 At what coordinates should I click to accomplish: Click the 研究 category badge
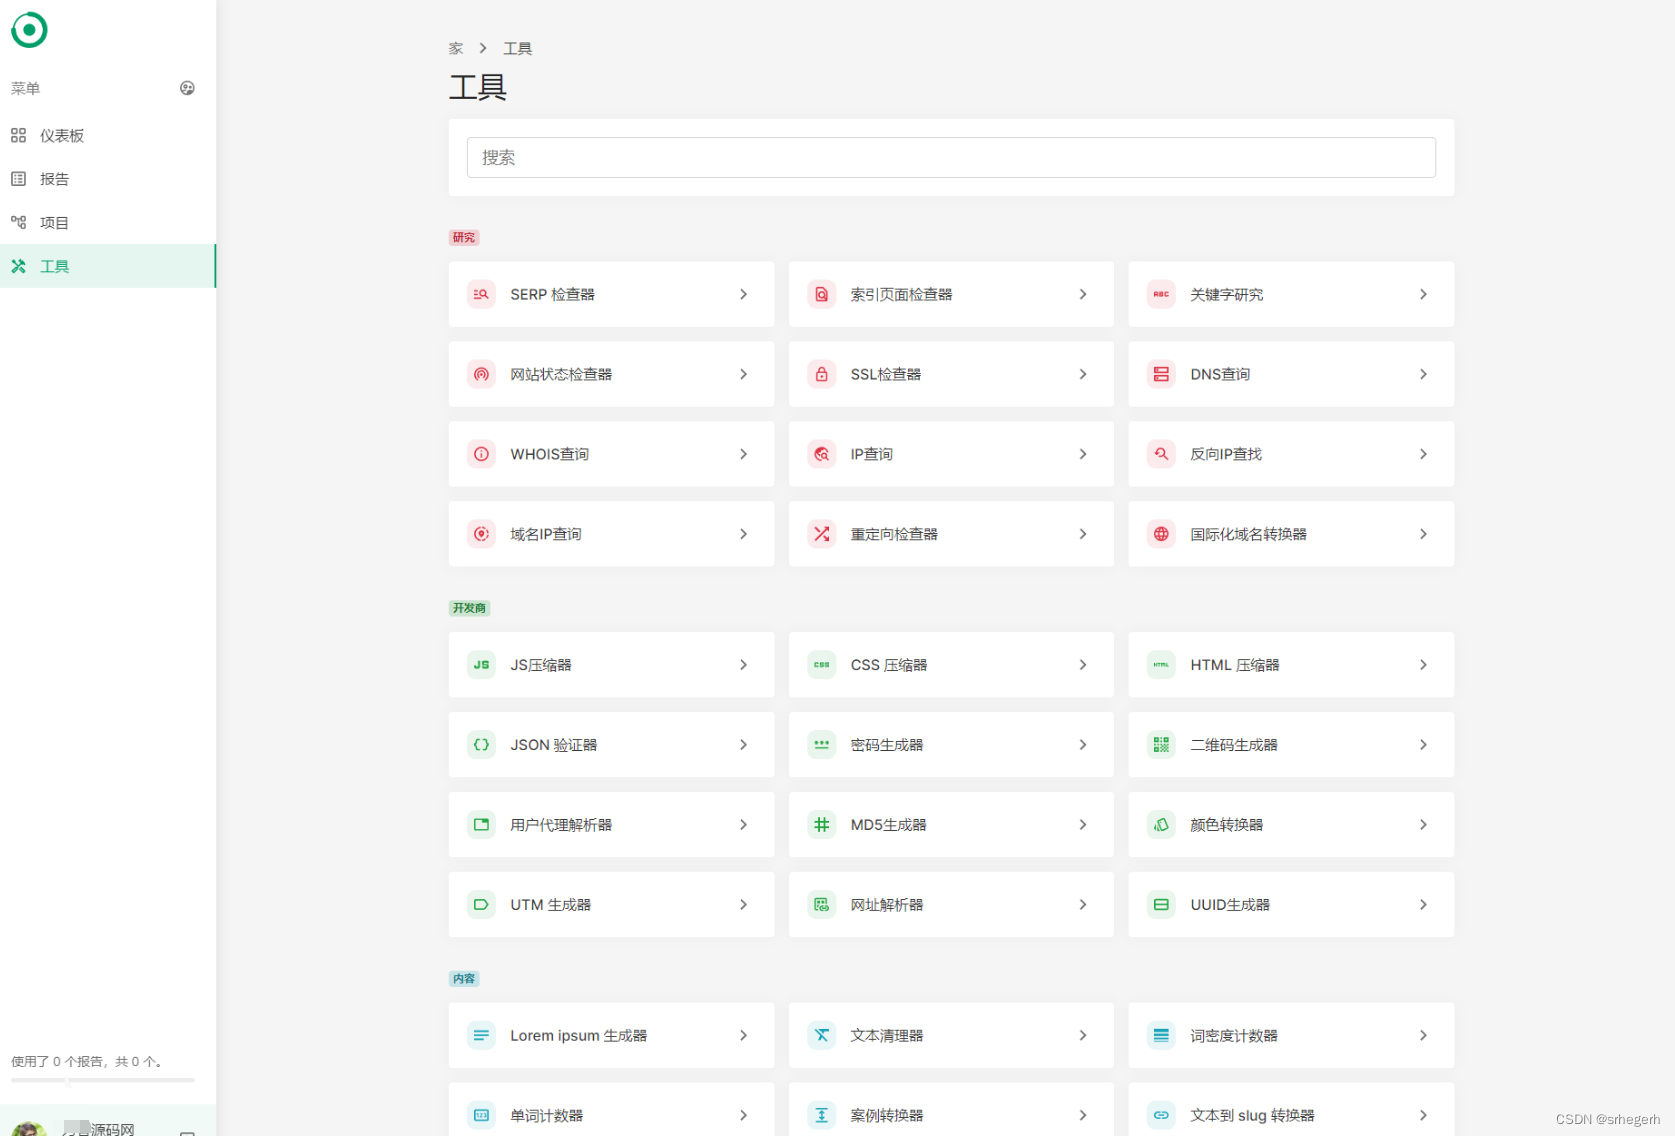pos(464,238)
